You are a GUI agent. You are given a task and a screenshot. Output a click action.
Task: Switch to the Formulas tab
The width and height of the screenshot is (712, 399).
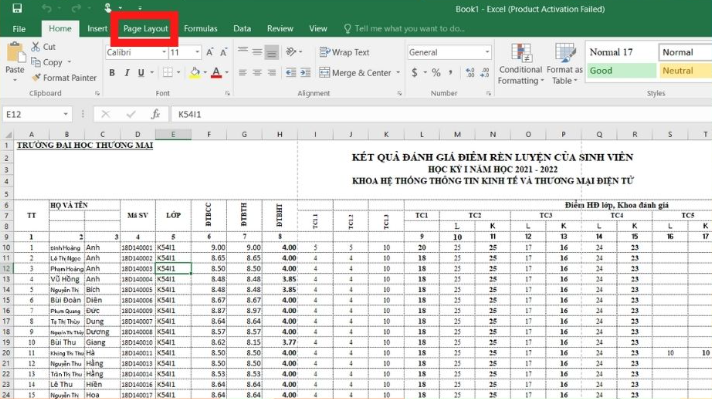click(200, 28)
